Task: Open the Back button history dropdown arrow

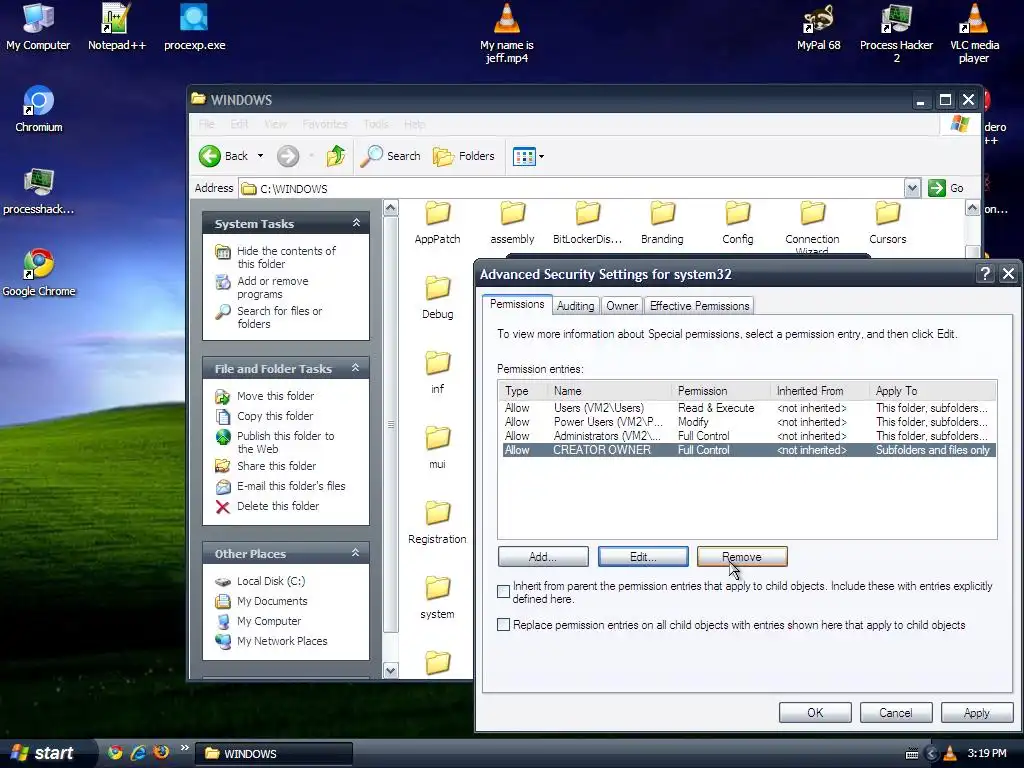Action: (x=261, y=156)
